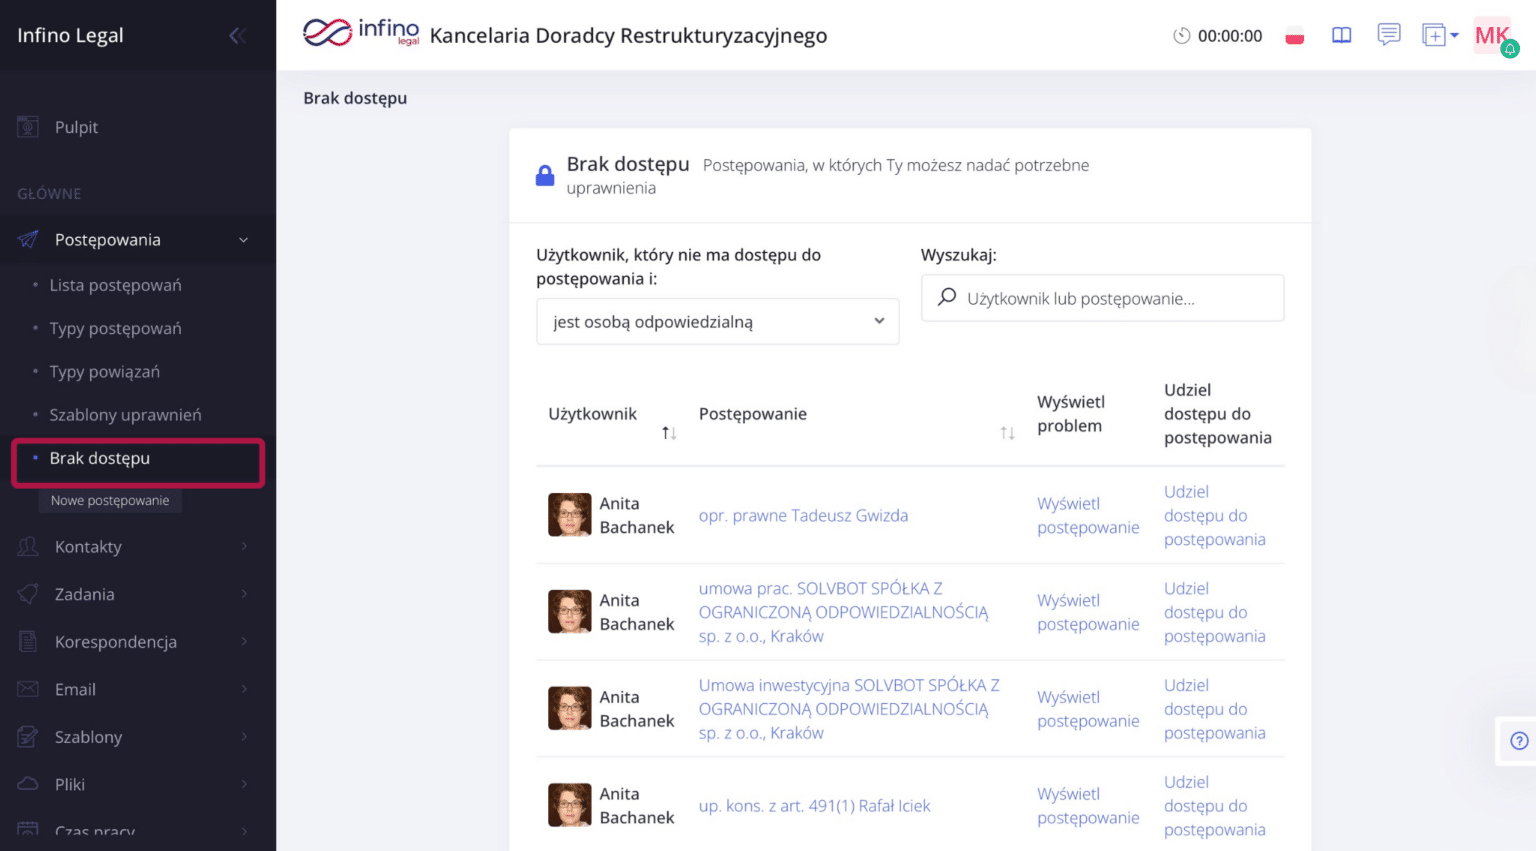Screen dimensions: 1536x851
Task: Click Anita Bachanek avatar in Gwizda row
Action: tap(570, 515)
